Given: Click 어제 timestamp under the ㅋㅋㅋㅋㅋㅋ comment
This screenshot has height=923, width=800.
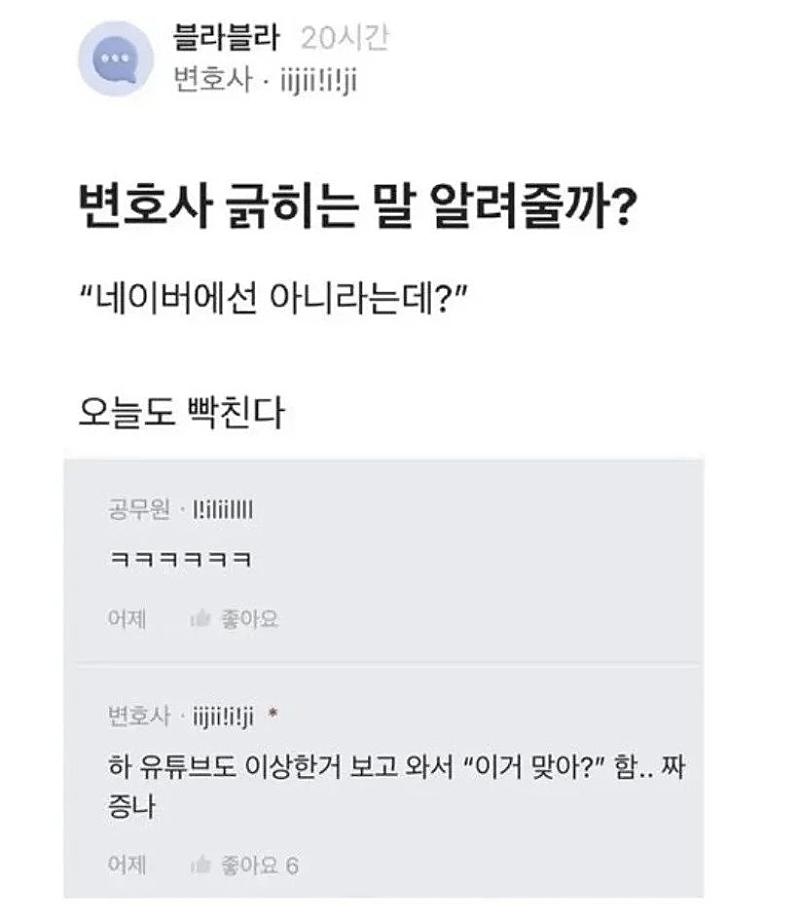Looking at the screenshot, I should (x=126, y=620).
